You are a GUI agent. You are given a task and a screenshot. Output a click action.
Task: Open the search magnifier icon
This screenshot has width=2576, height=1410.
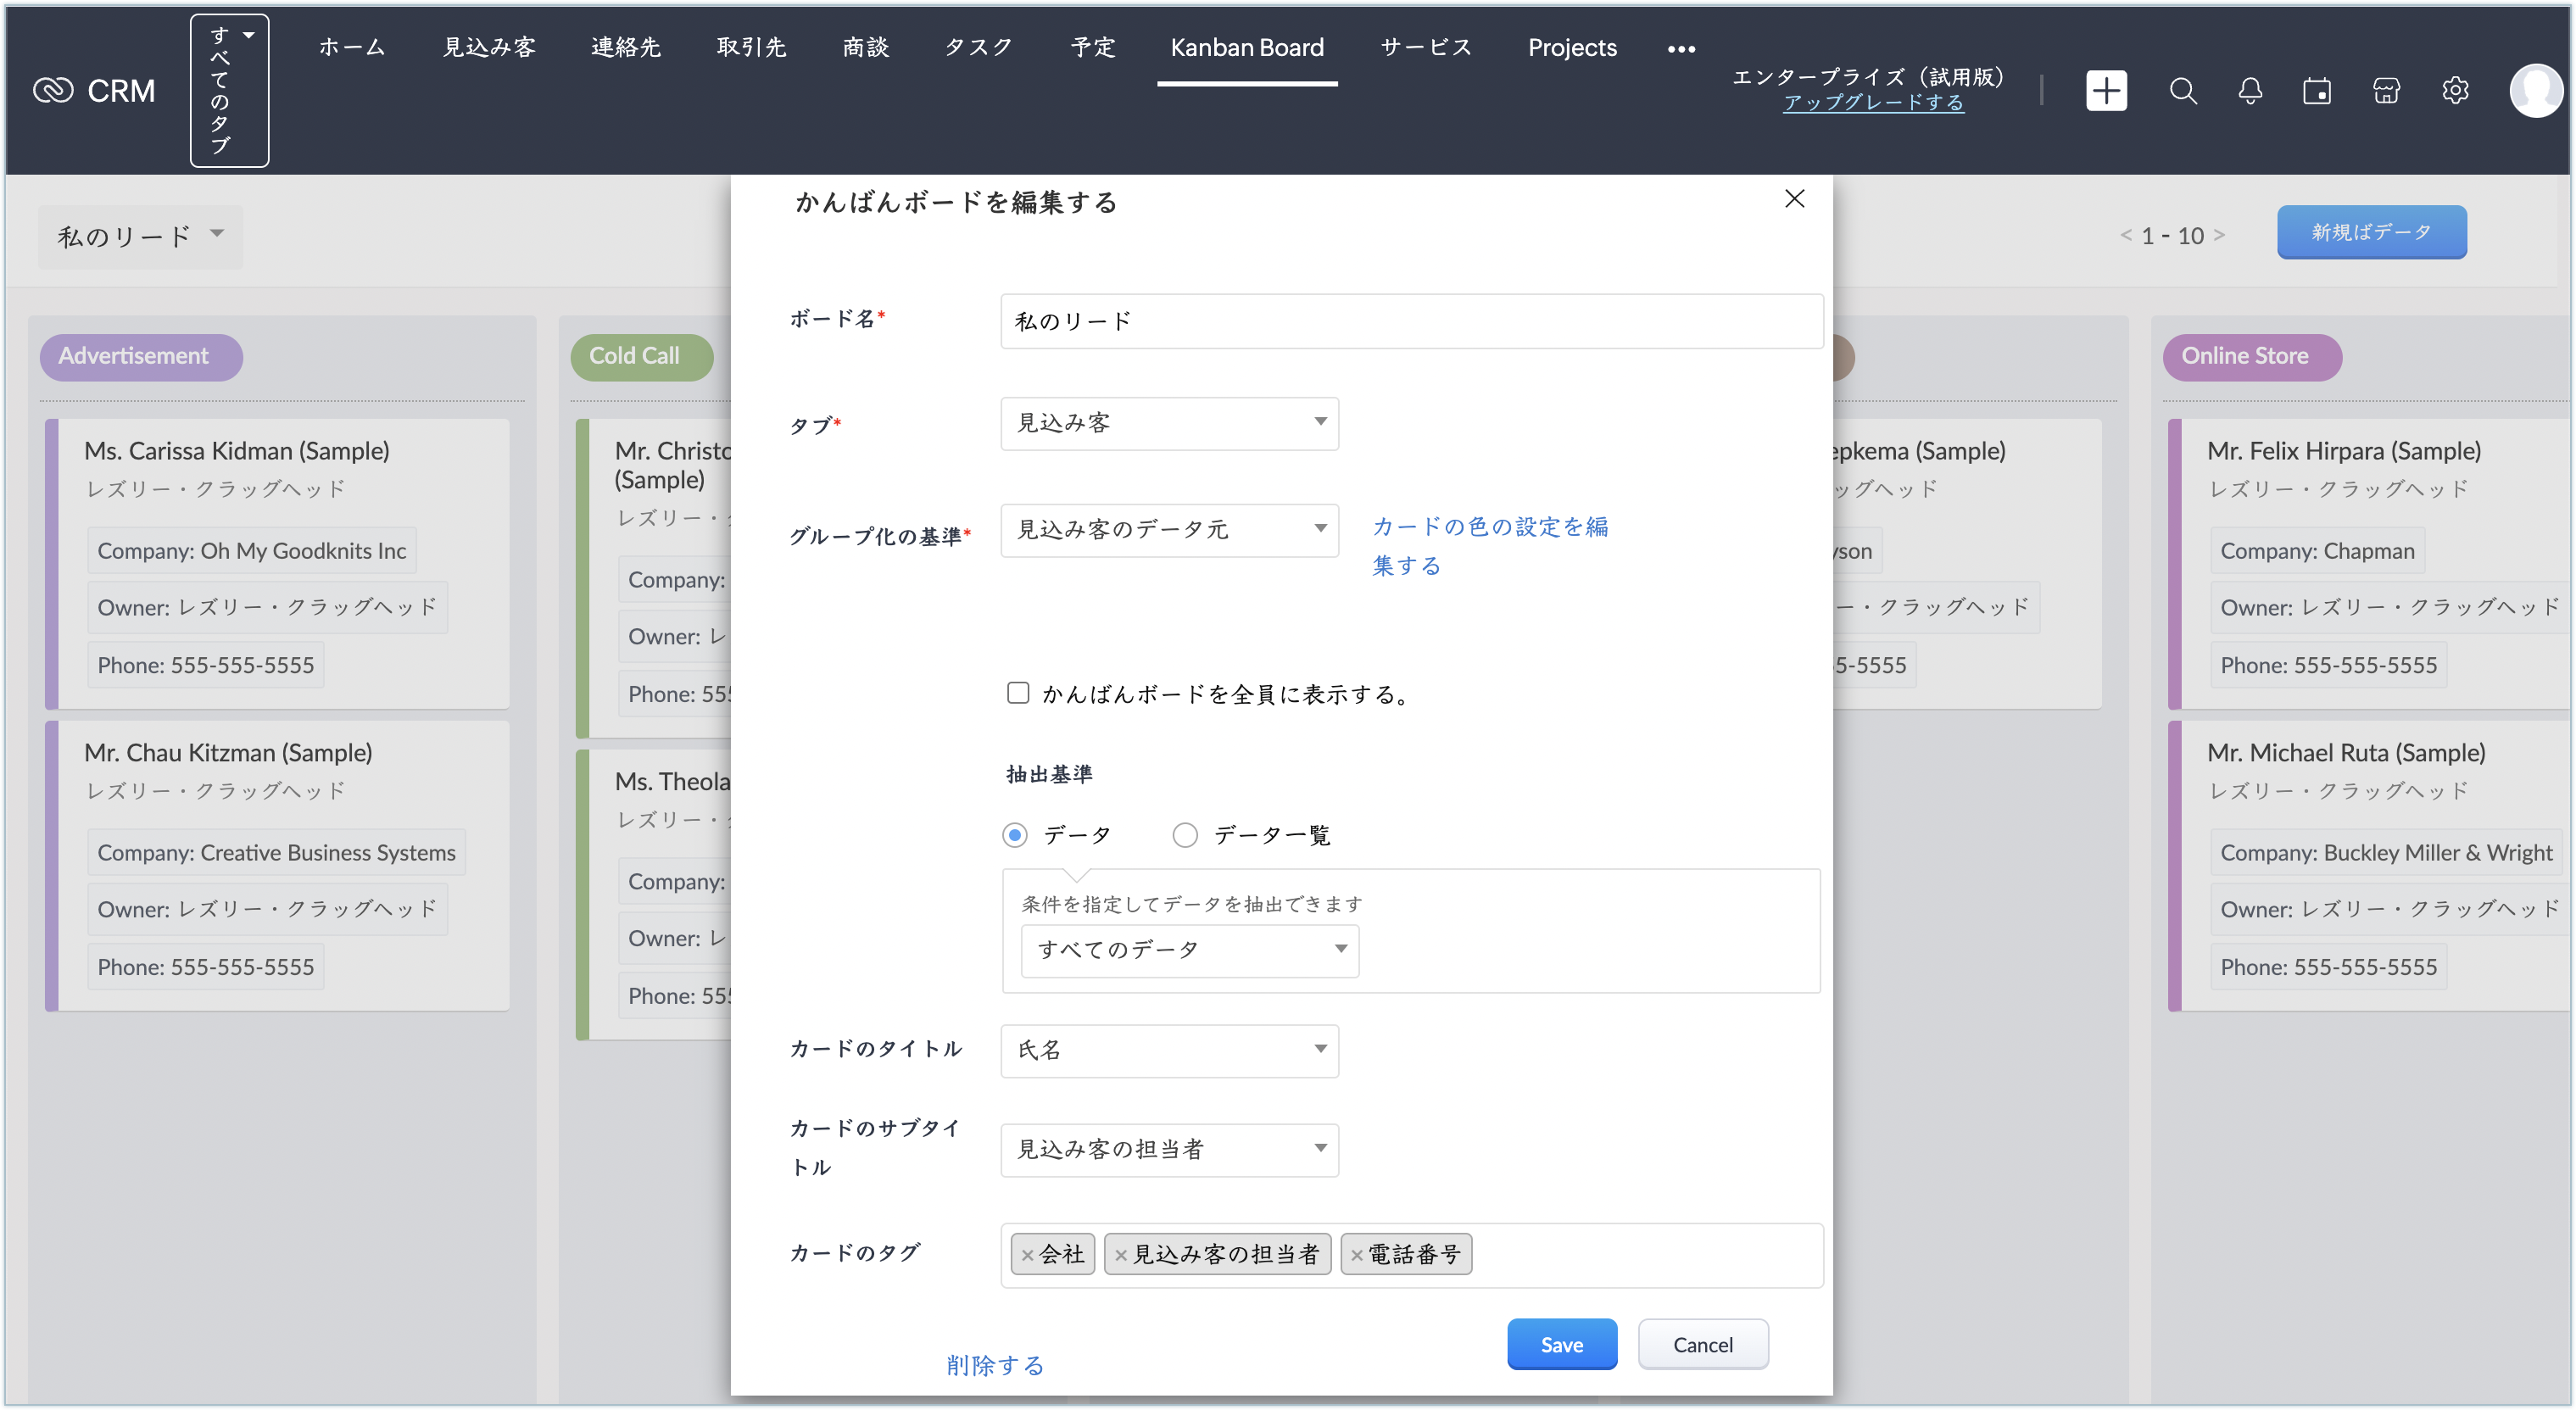(x=2183, y=91)
